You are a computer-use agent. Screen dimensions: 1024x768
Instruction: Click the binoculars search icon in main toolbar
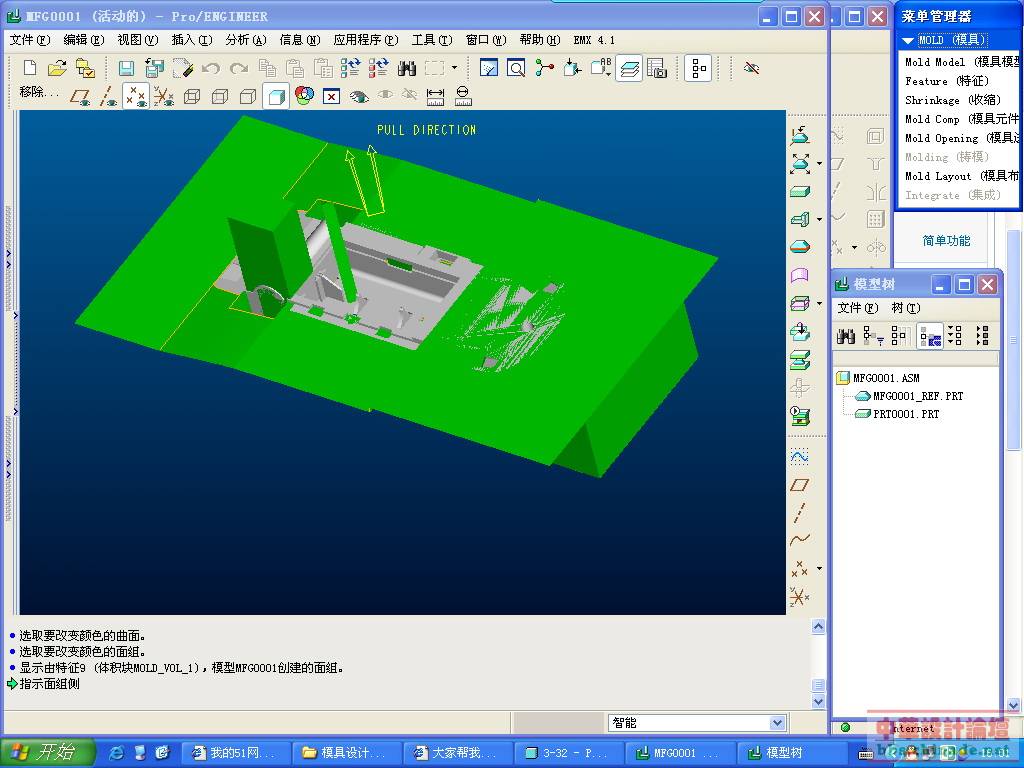pos(407,68)
